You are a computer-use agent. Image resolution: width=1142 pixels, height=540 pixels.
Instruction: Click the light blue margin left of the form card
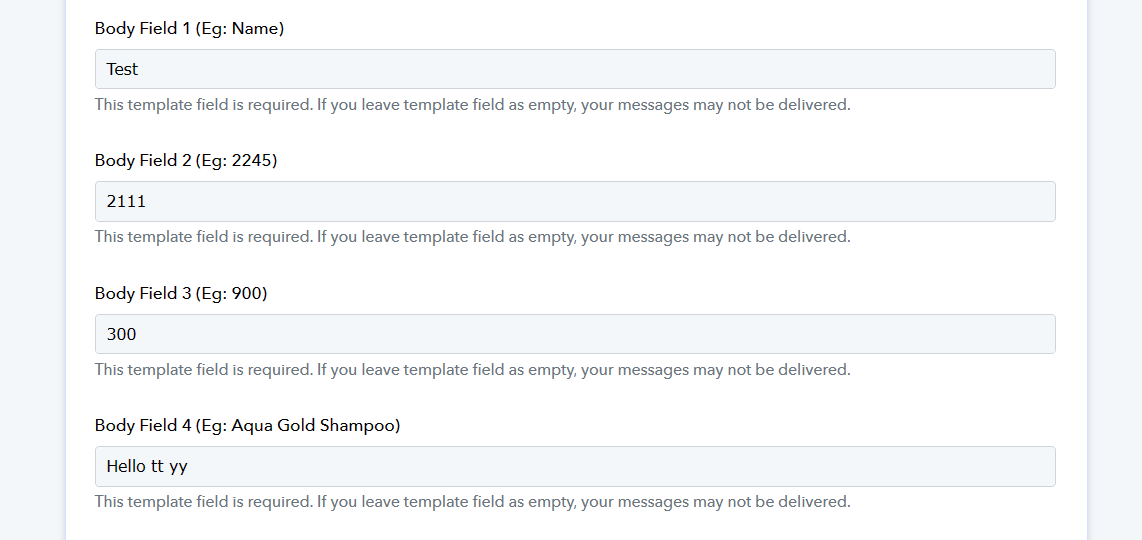32,270
